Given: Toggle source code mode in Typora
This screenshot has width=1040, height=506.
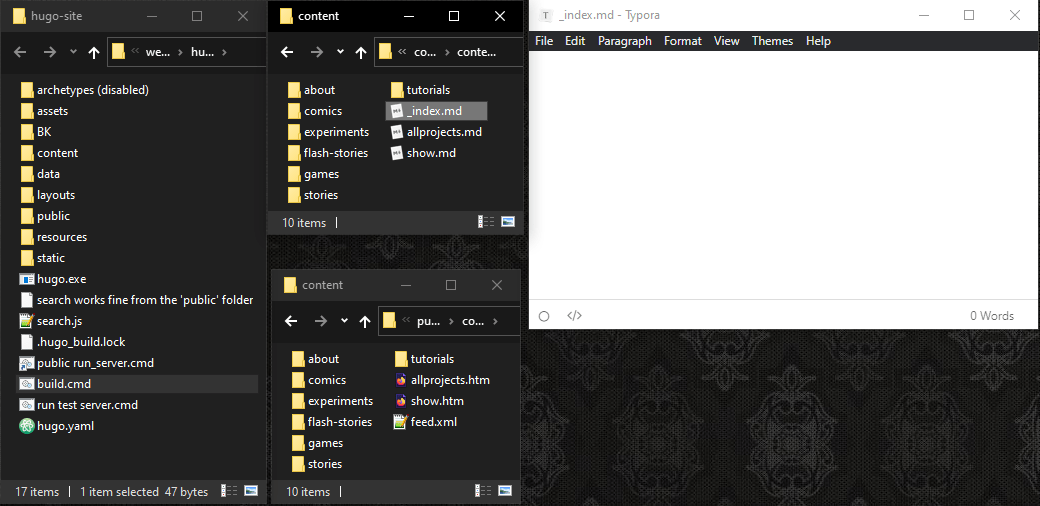Looking at the screenshot, I should point(574,316).
